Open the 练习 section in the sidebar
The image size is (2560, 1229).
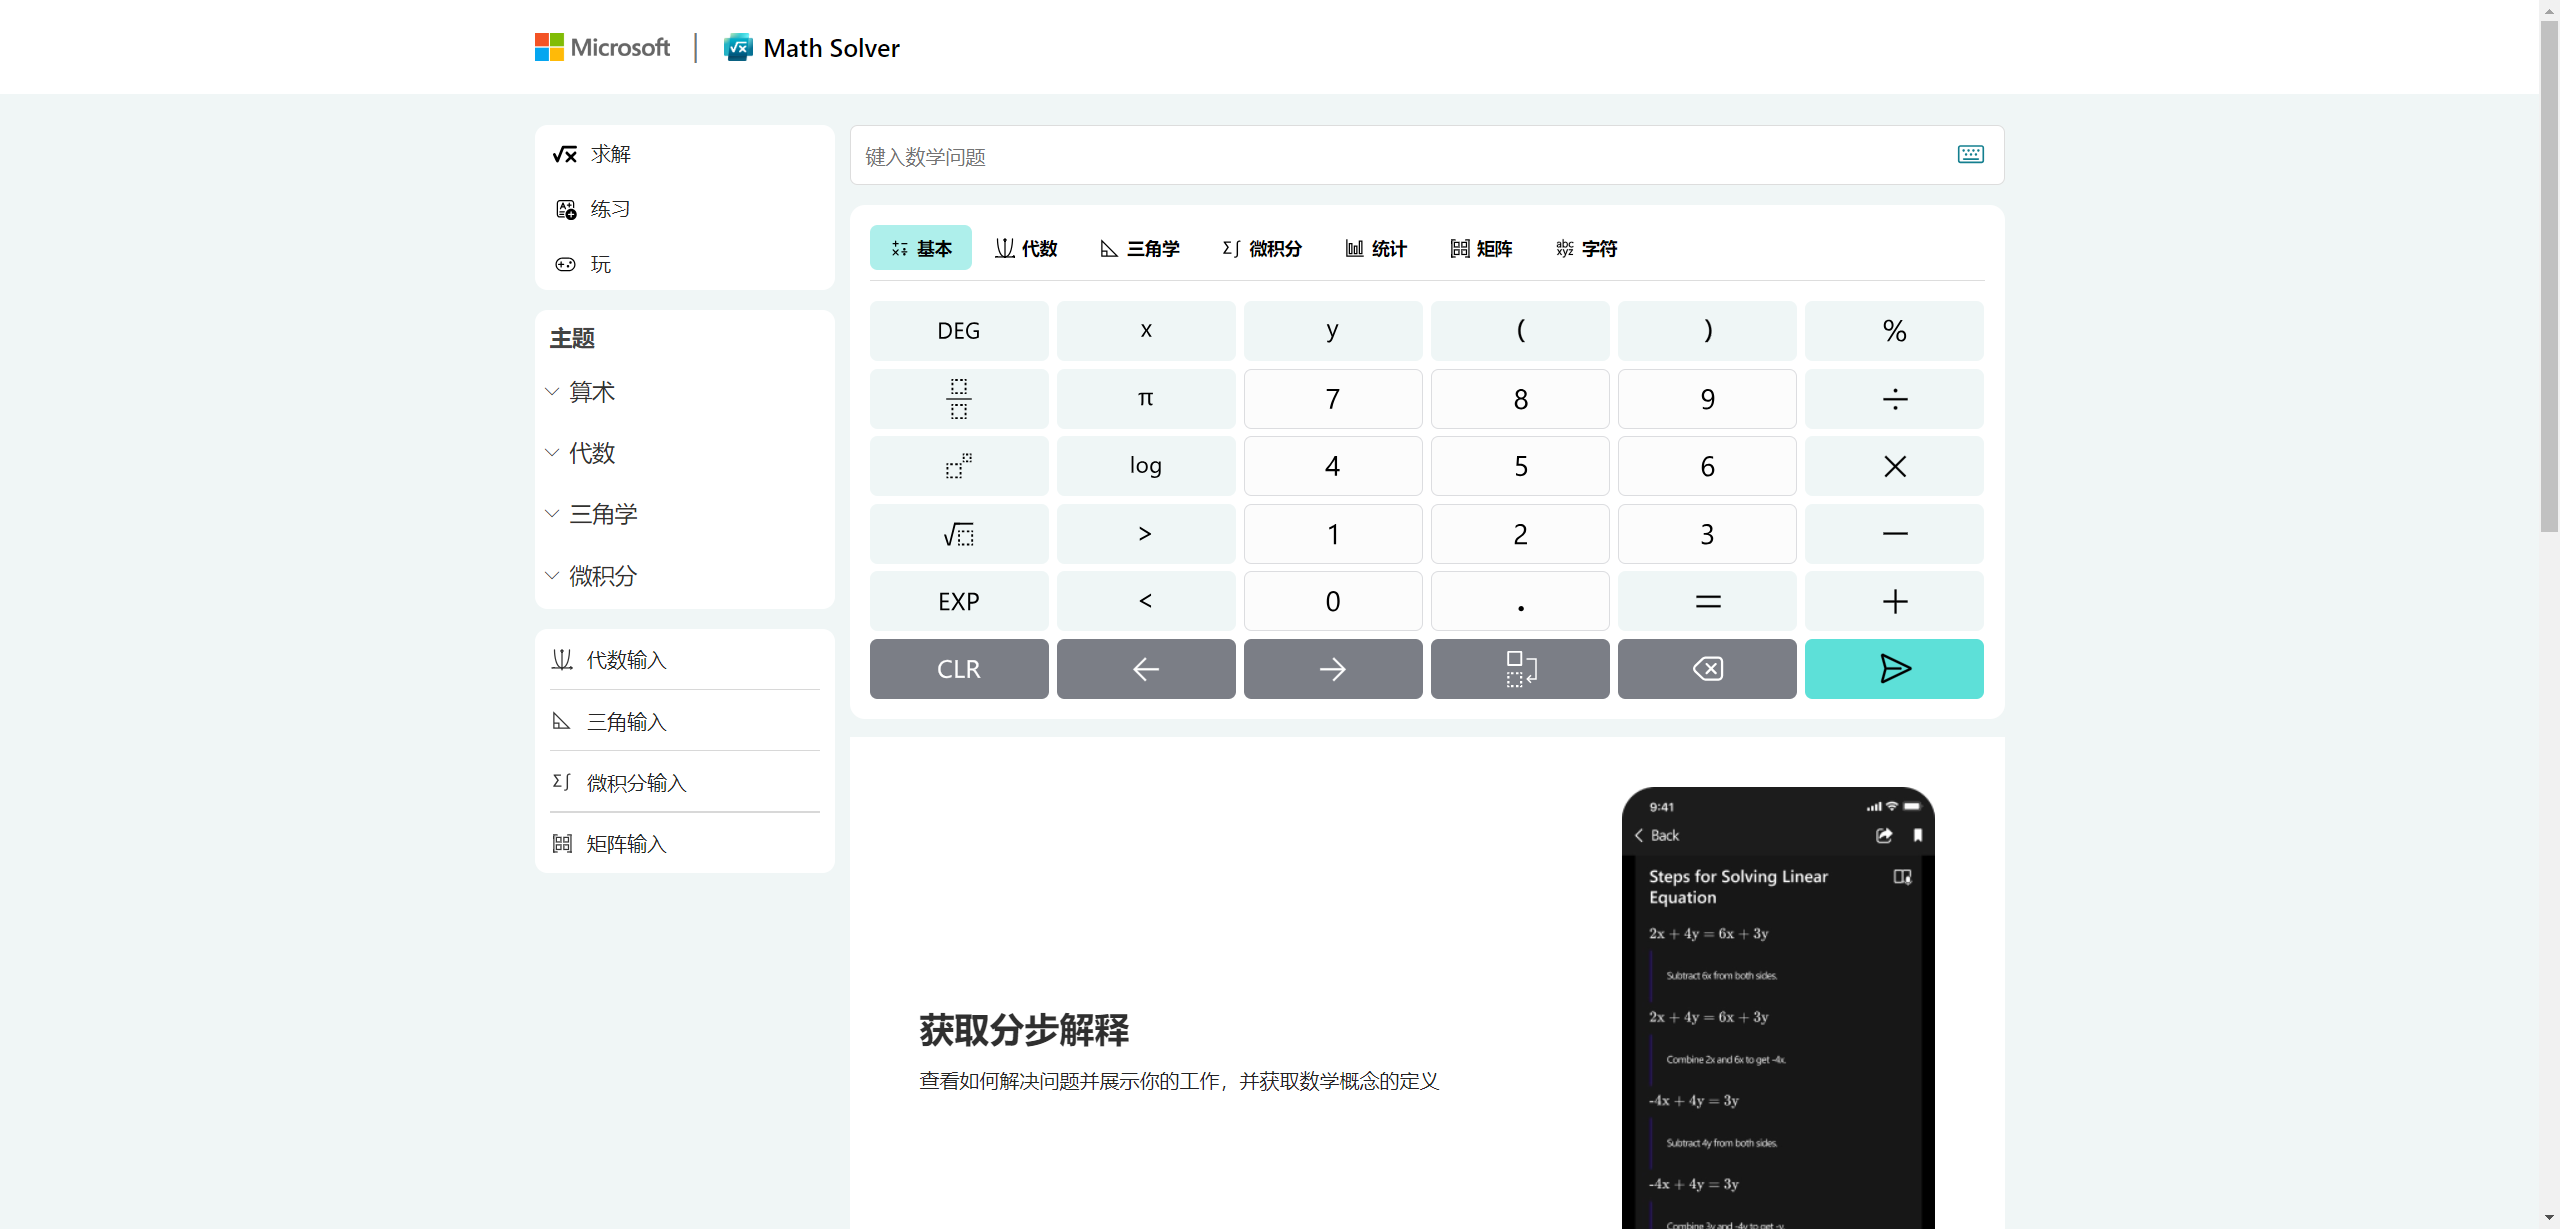[608, 208]
